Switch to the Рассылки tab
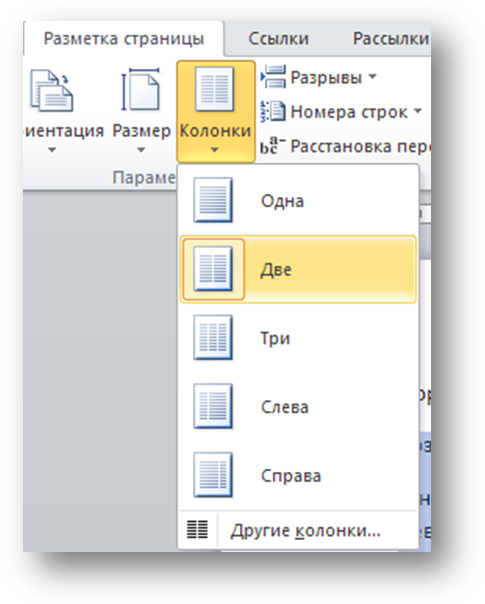Screen dimensions: 485x604 click(x=391, y=39)
